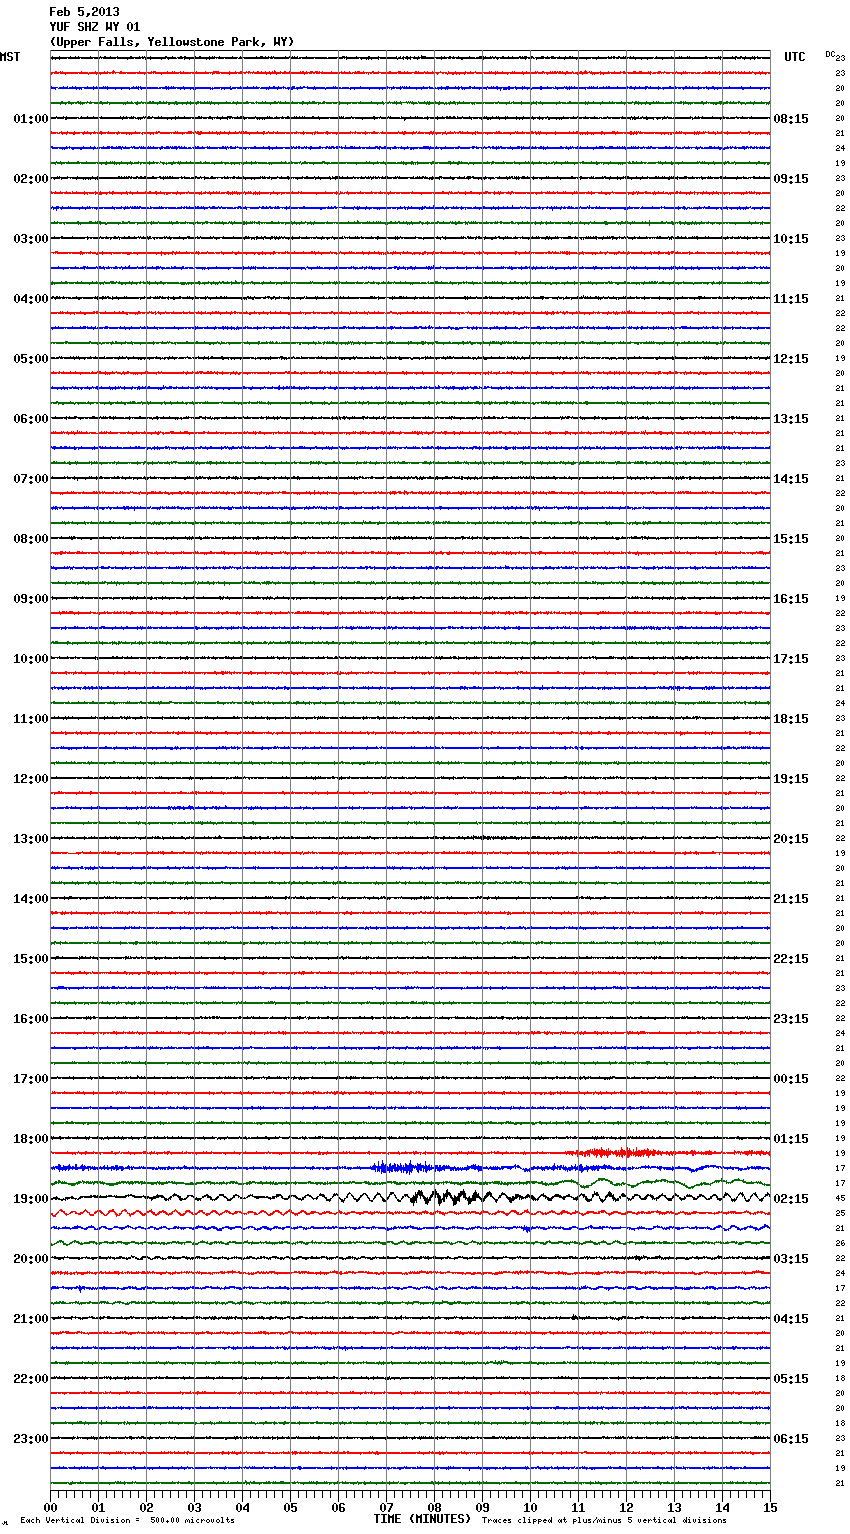Select the 09:00 MST time label
850x1534 pixels.
point(31,599)
